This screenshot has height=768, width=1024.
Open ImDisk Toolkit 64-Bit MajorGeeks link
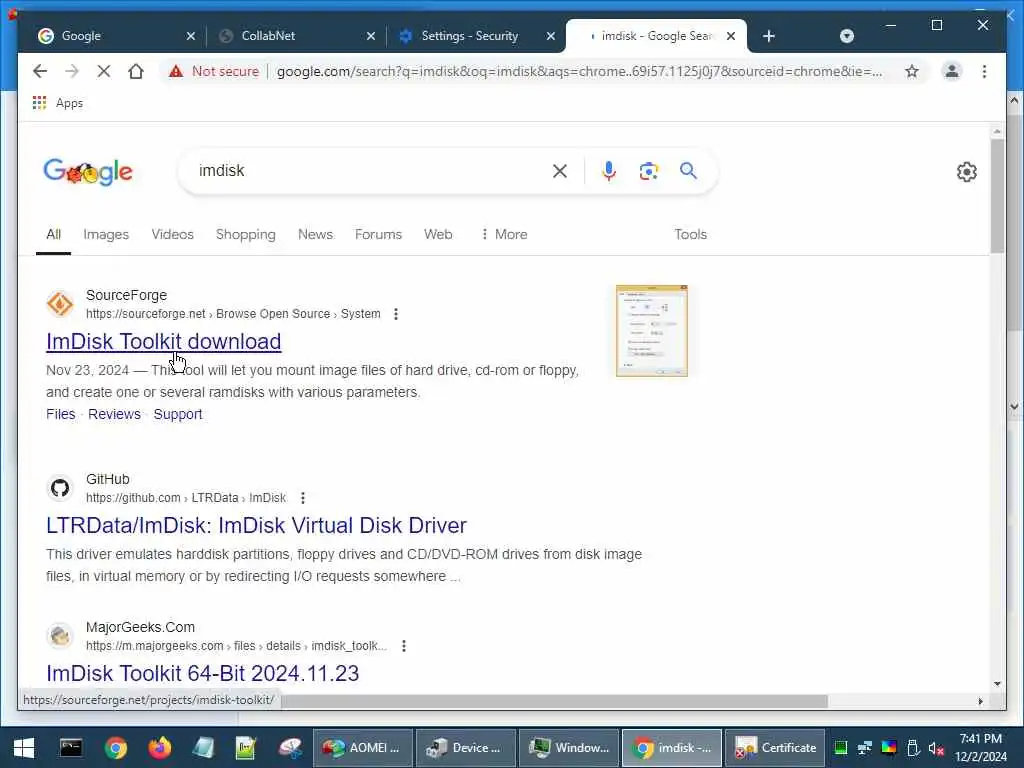coord(202,673)
